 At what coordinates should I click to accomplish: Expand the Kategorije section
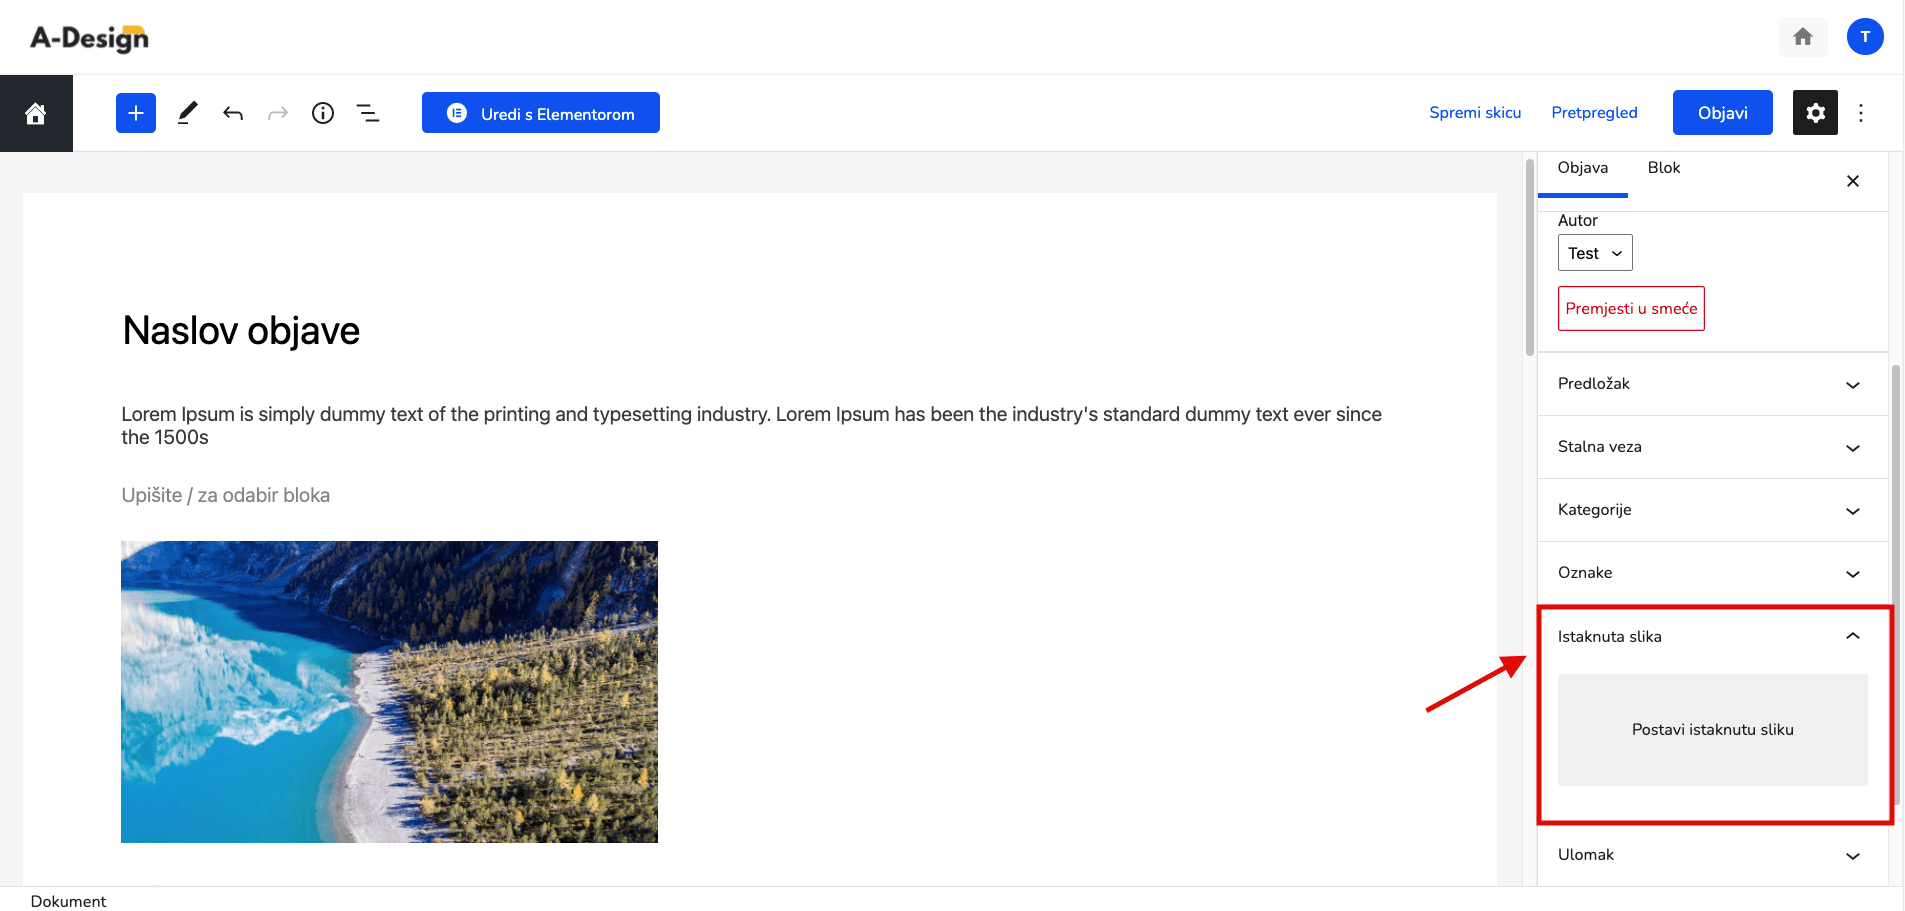pyautogui.click(x=1712, y=510)
